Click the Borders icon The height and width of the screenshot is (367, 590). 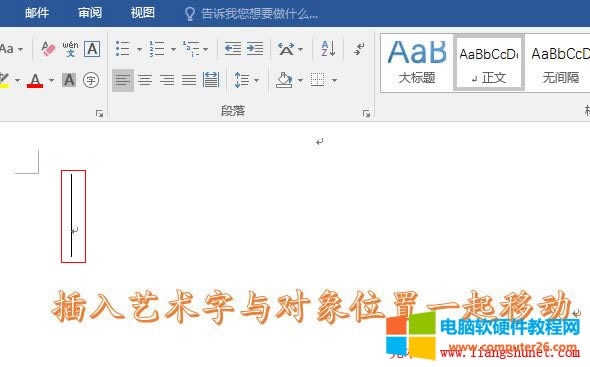tap(318, 80)
